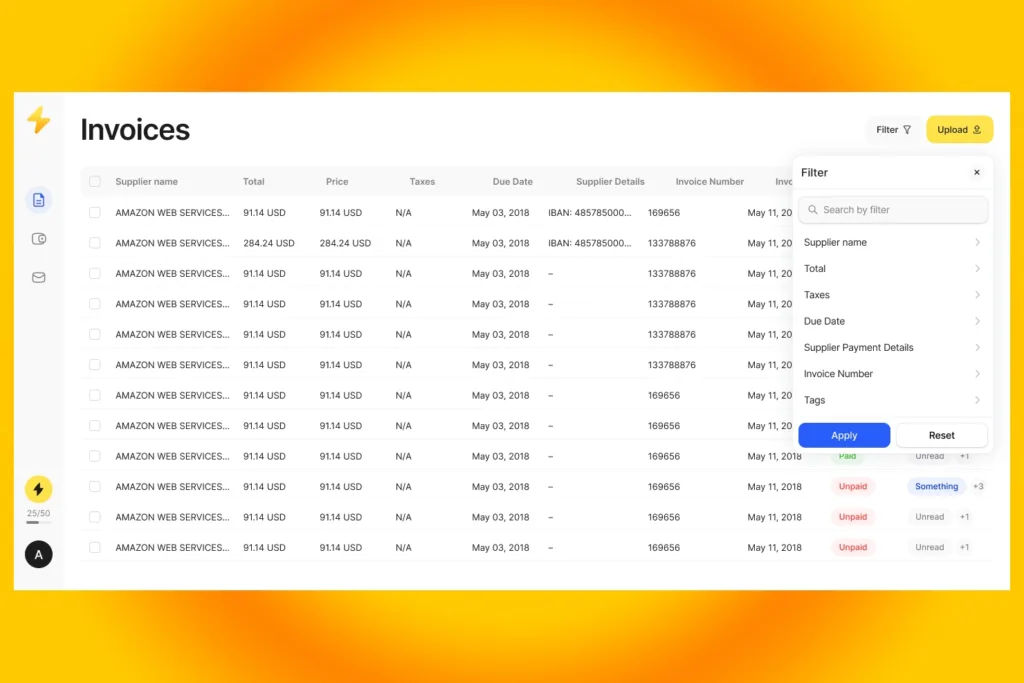1024x683 pixels.
Task: Click the blue Apply button
Action: (x=844, y=435)
